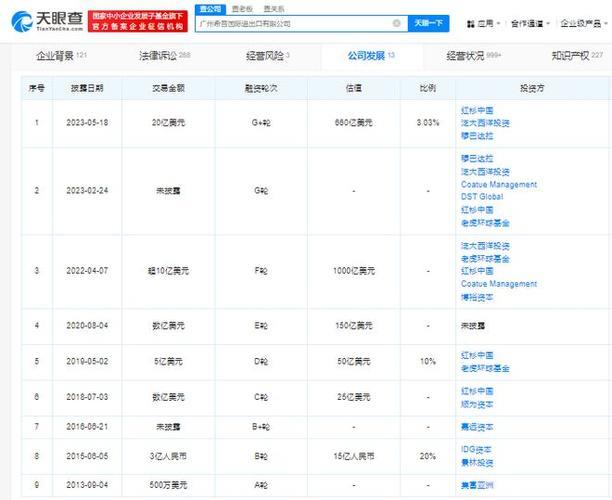
Task: Open 红杉中国 in the 2023-05-18 row
Action: 477,110
